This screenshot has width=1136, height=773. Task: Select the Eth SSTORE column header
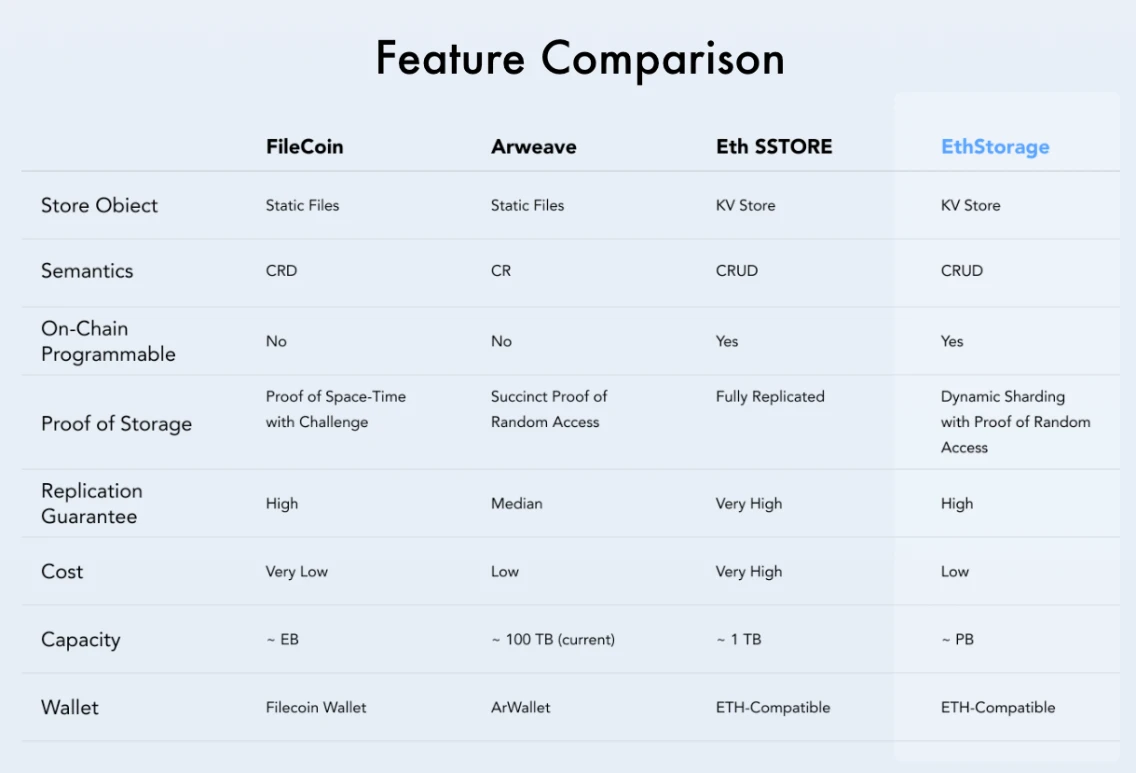pos(774,147)
